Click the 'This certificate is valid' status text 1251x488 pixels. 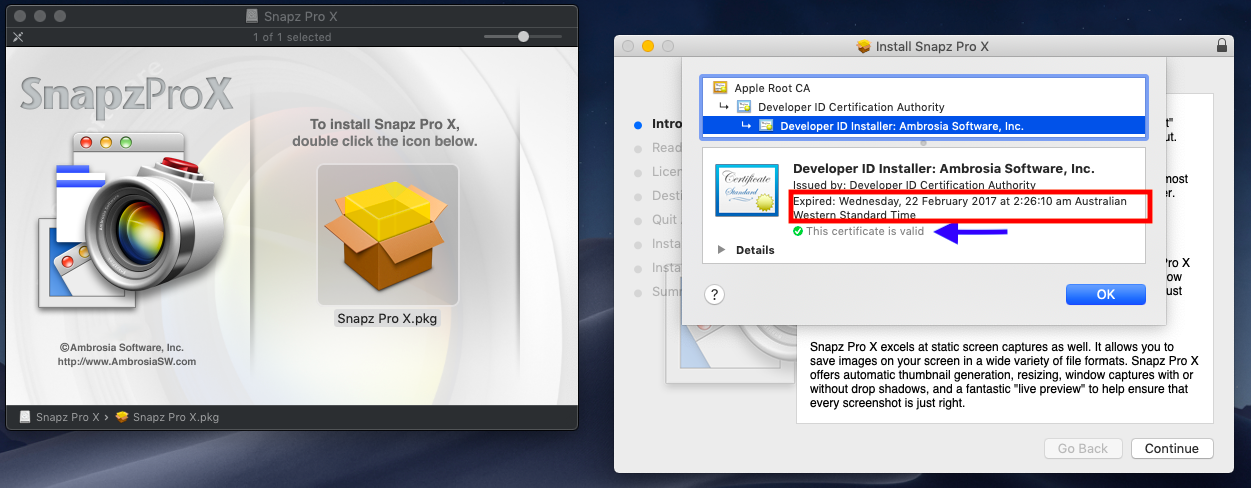click(865, 231)
